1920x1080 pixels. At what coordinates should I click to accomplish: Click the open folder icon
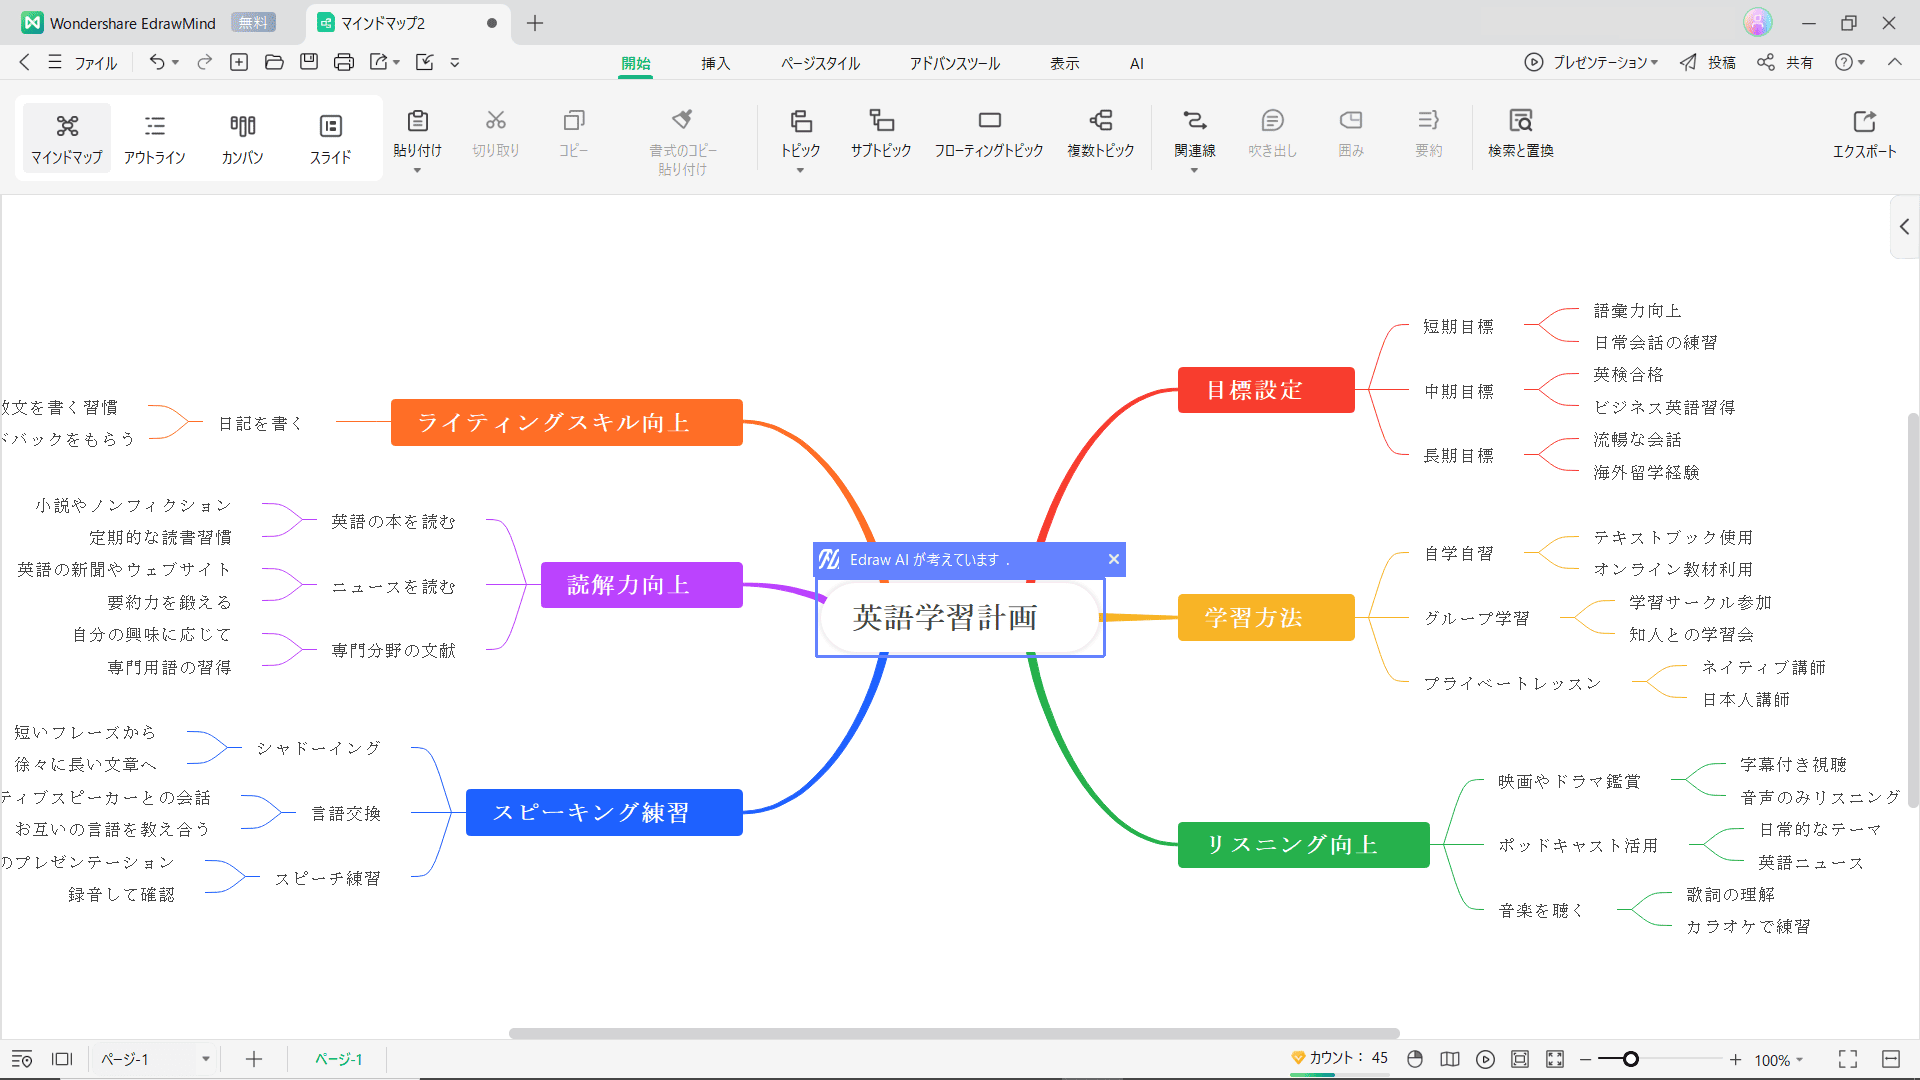click(x=274, y=62)
